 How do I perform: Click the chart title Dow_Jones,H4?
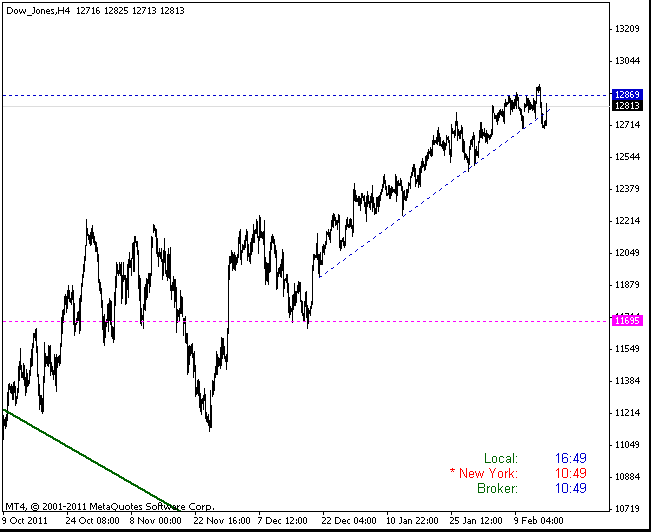pos(38,11)
